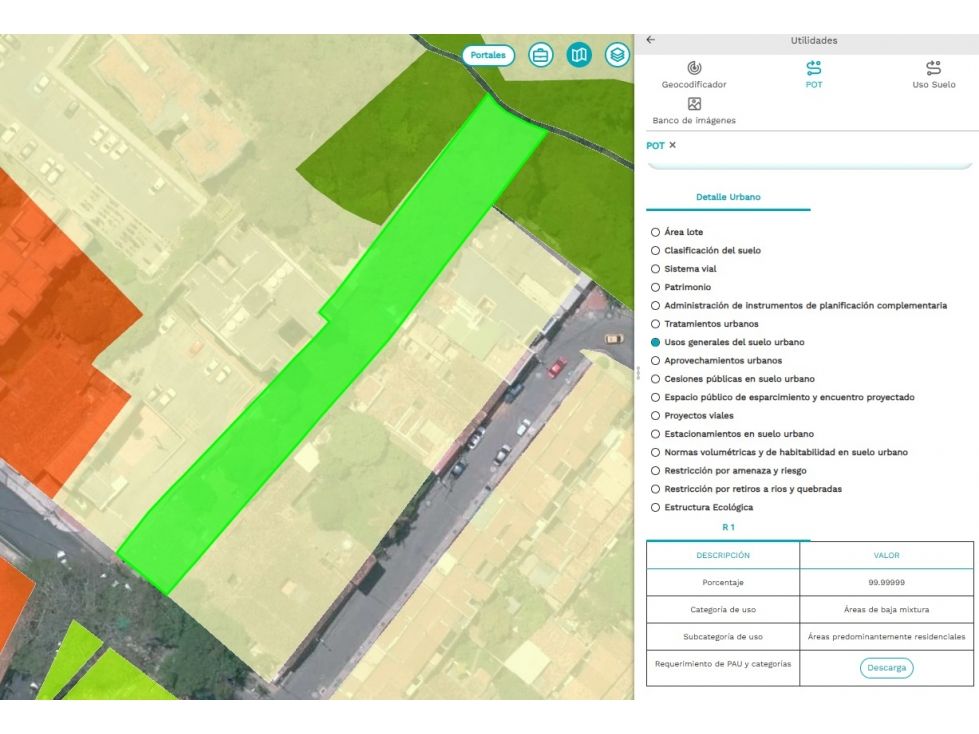Select the Geocodificador utility icon
979x734 pixels.
(x=694, y=67)
